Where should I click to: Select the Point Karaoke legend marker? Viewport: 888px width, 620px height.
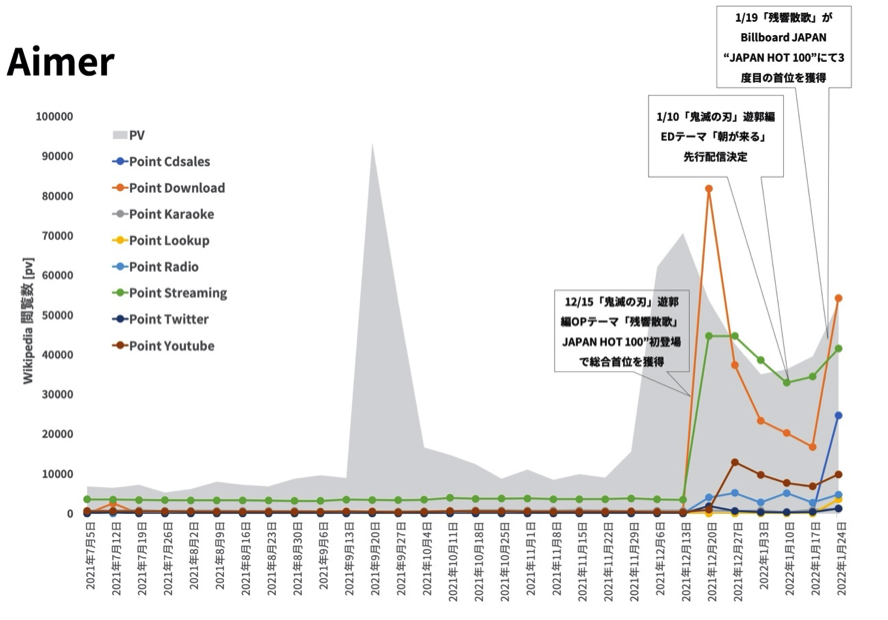click(119, 214)
